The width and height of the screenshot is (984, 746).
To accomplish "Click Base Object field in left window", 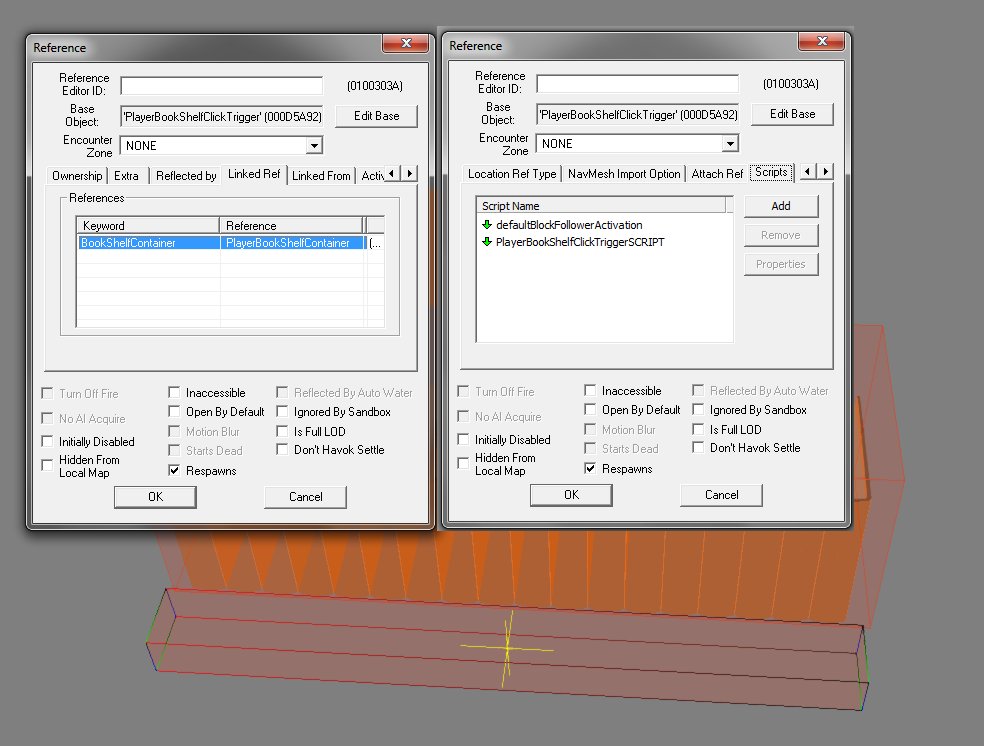I will point(222,116).
